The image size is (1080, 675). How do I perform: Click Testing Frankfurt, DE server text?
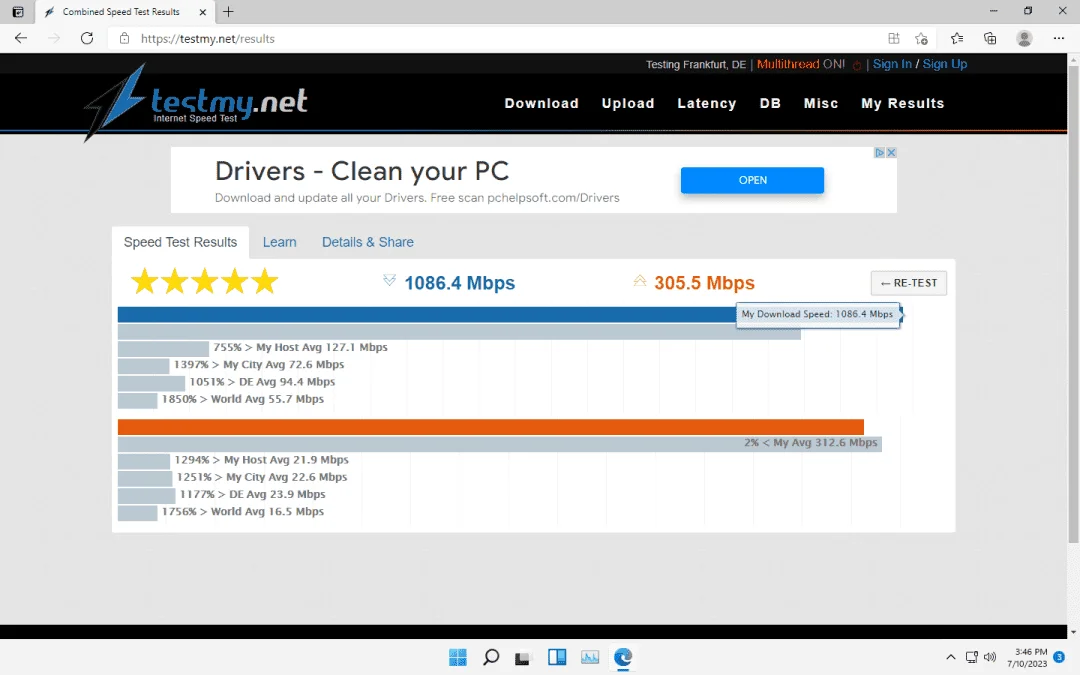(696, 65)
